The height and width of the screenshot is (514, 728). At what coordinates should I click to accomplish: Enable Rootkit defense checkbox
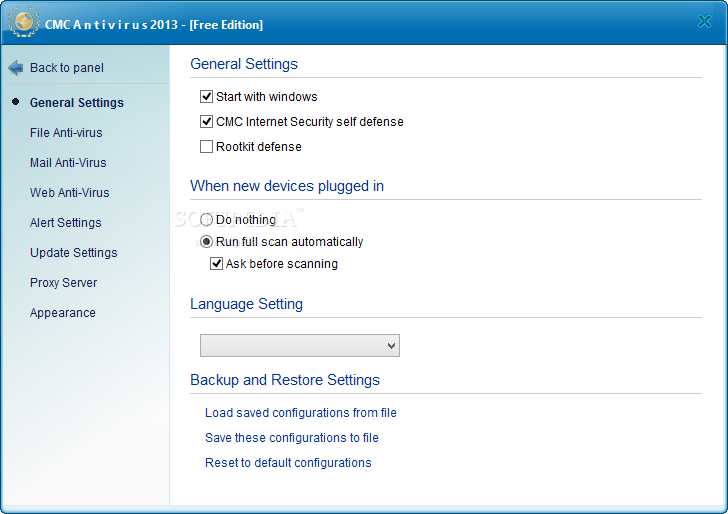point(206,147)
